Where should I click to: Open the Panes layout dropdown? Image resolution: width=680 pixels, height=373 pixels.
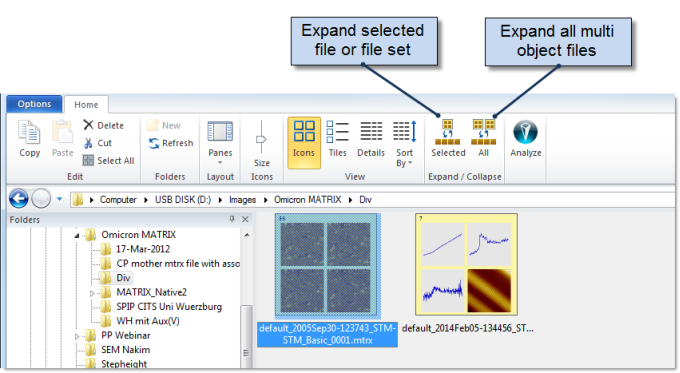point(220,143)
